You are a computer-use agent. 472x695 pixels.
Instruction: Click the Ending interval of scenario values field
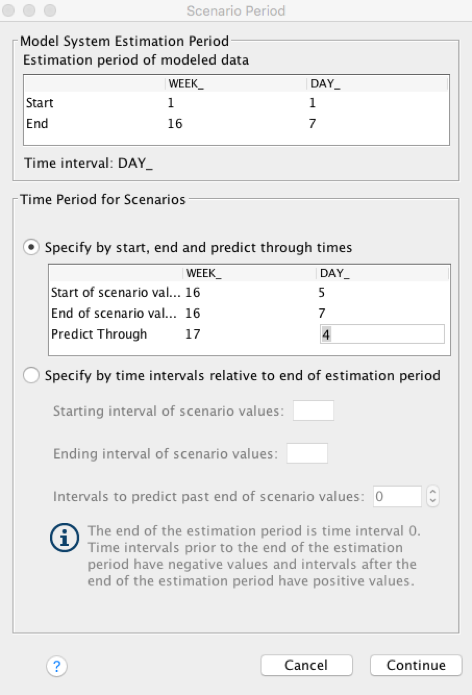(x=307, y=453)
